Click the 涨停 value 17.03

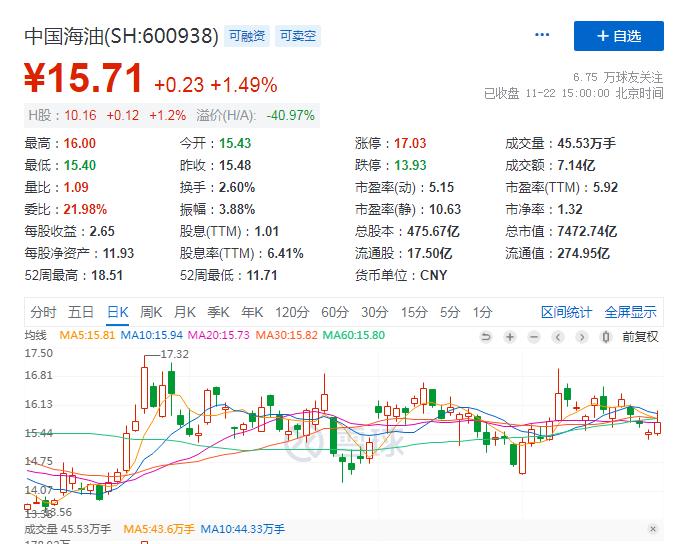point(410,143)
